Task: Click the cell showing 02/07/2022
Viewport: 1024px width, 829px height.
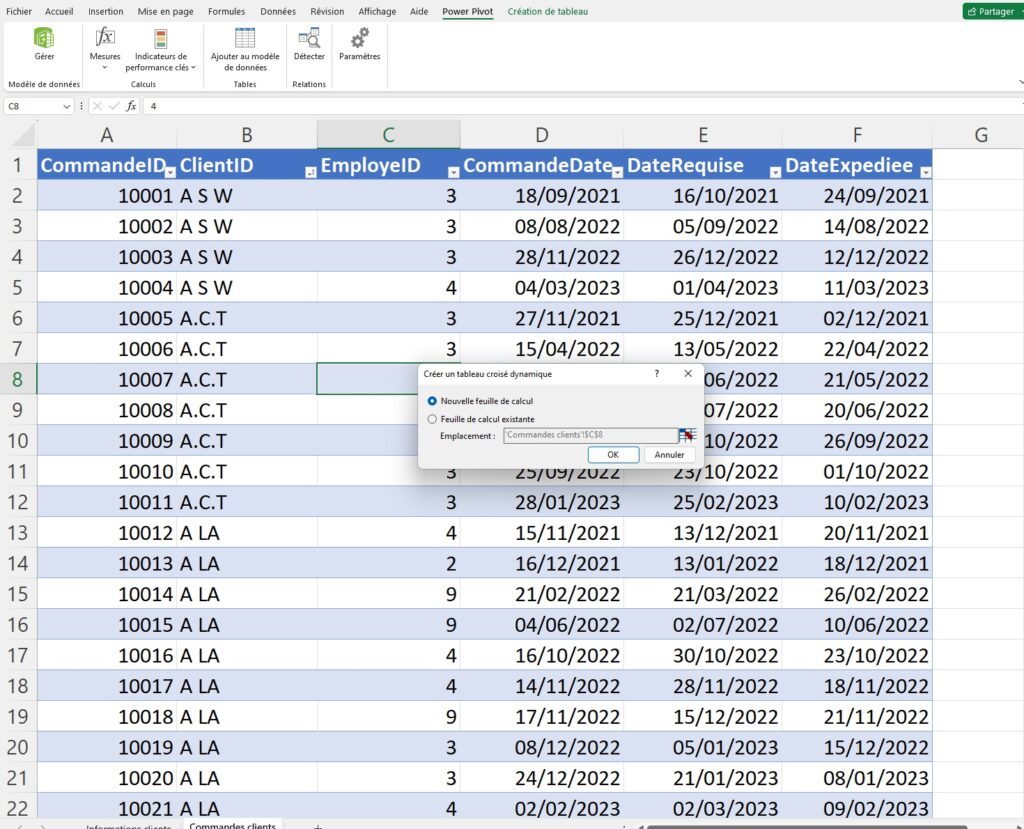Action: click(x=703, y=625)
